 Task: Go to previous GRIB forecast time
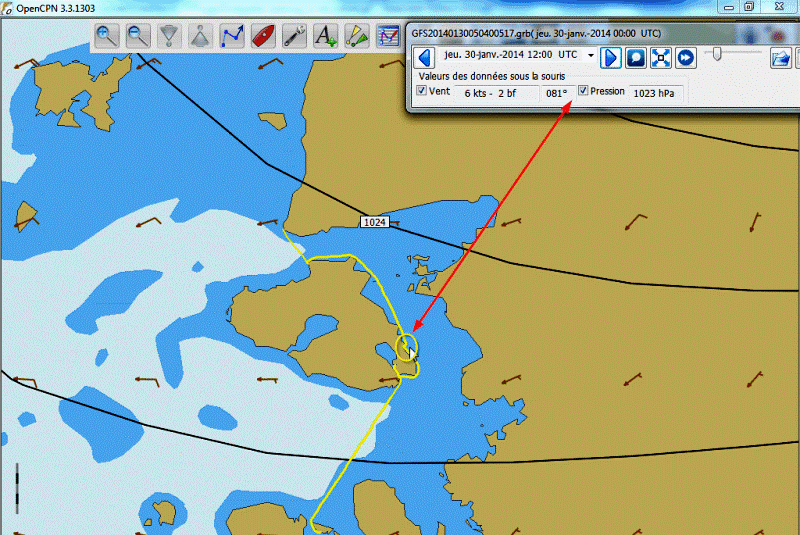point(424,58)
